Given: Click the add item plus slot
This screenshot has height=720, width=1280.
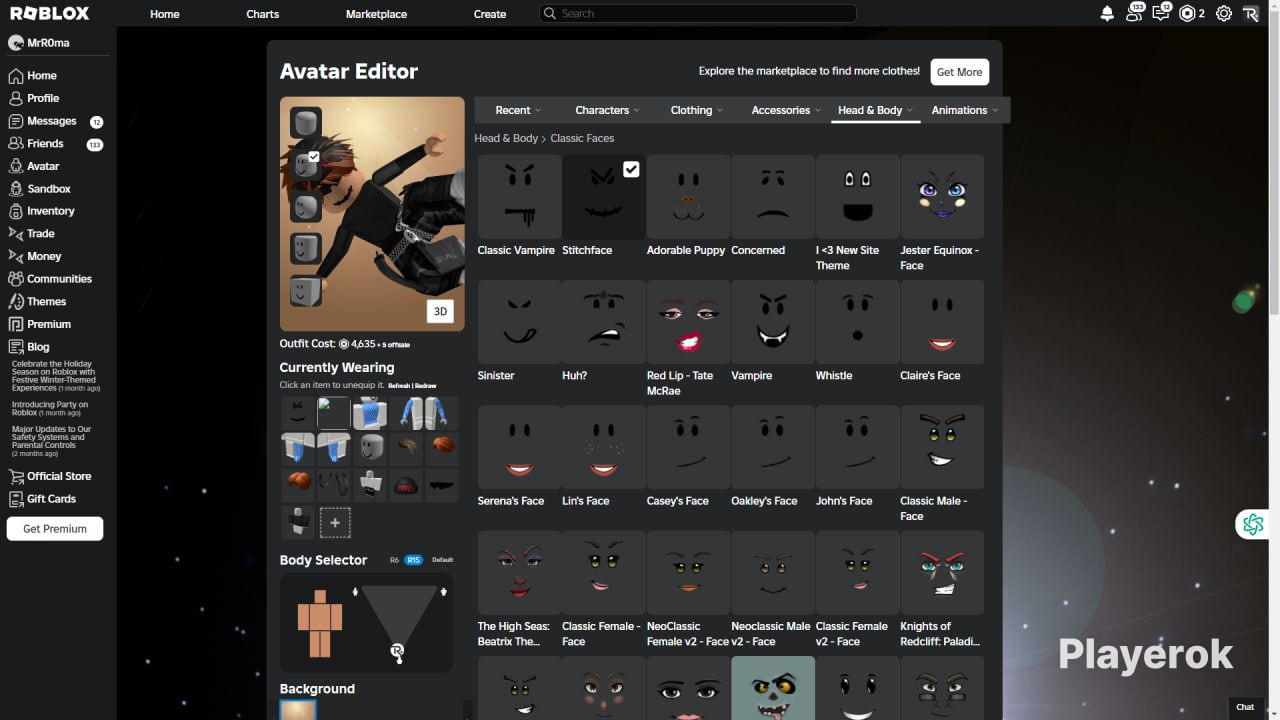Looking at the screenshot, I should (x=335, y=522).
